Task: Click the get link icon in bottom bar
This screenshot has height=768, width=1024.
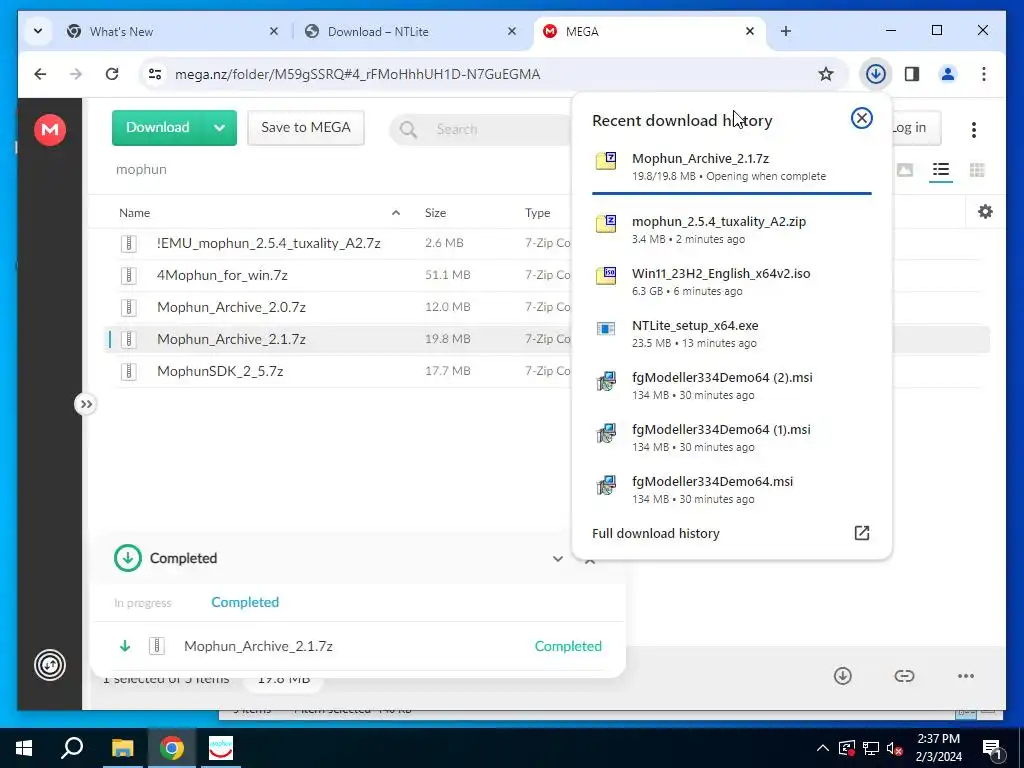Action: click(x=904, y=676)
